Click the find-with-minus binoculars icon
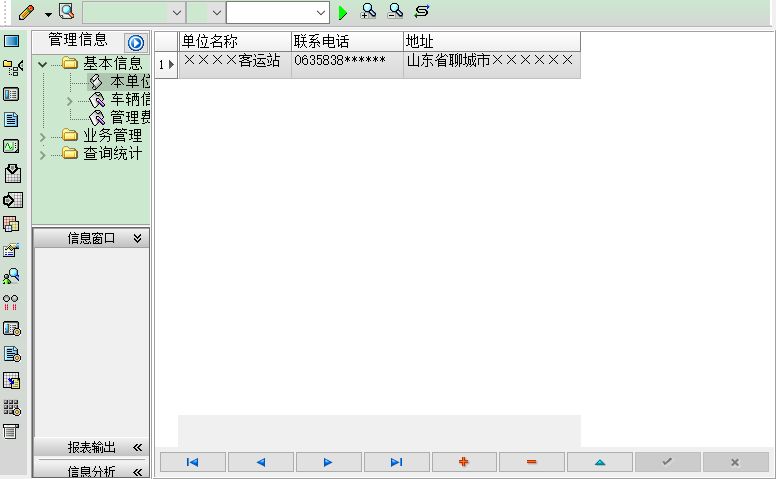776x479 pixels. 395,11
